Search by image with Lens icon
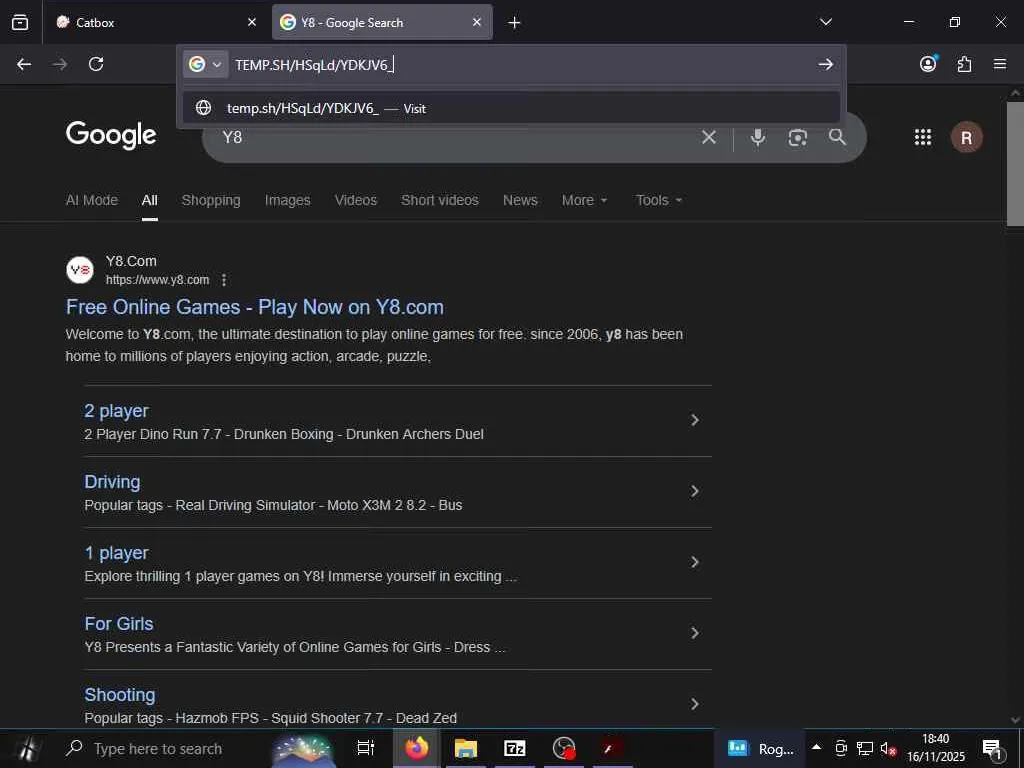This screenshot has width=1024, height=768. tap(797, 137)
